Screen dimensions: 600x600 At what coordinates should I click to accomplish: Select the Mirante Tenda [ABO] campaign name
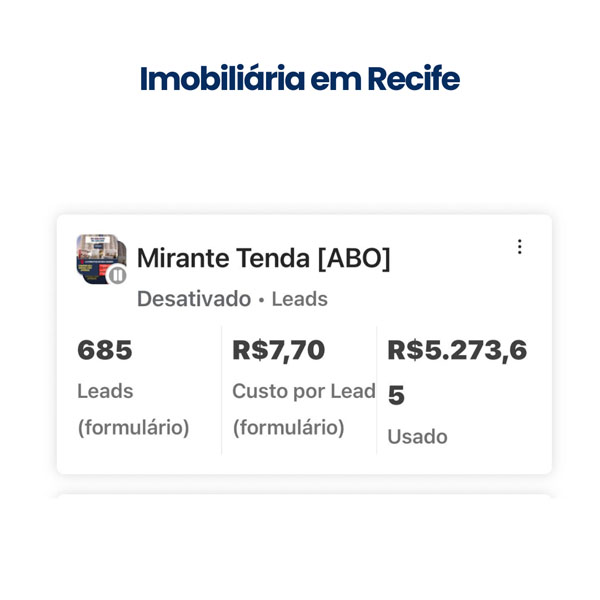pyautogui.click(x=263, y=258)
